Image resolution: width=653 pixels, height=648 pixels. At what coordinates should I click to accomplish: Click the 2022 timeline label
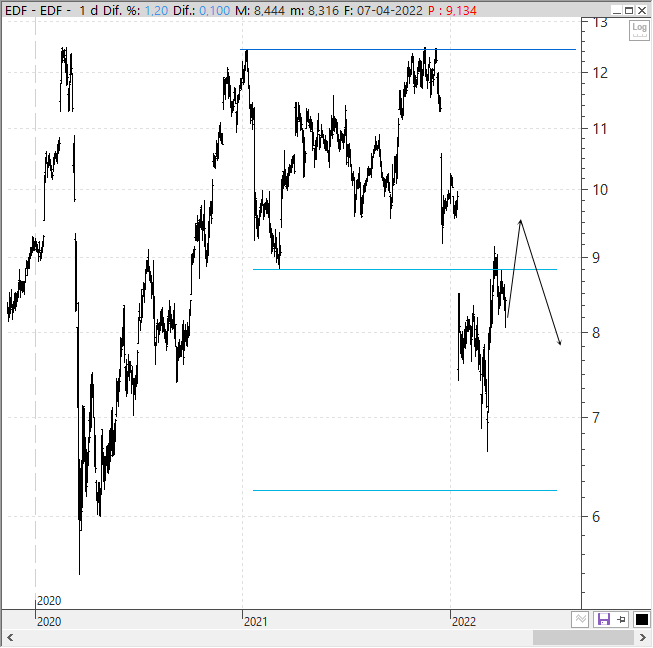[464, 622]
